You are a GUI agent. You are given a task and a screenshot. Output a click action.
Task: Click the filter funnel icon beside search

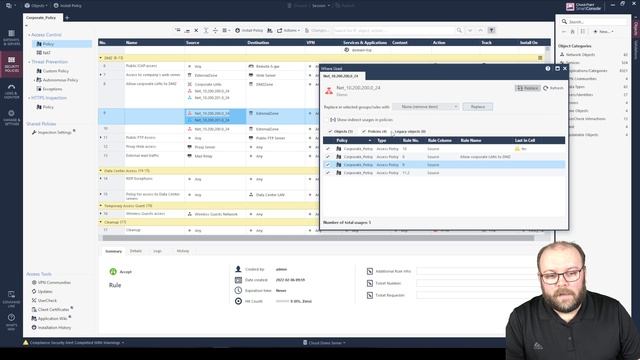pyautogui.click(x=491, y=30)
